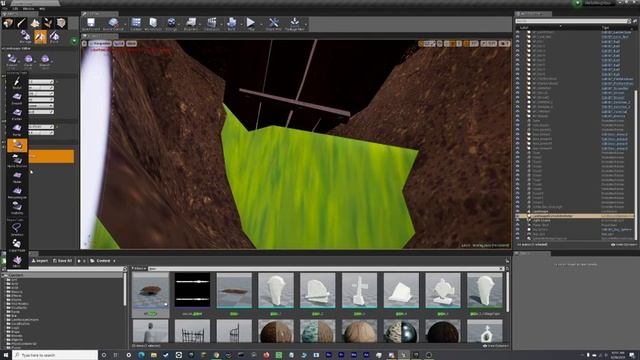Focus the Content Browser search field
This screenshot has height=360, width=640.
[325, 269]
